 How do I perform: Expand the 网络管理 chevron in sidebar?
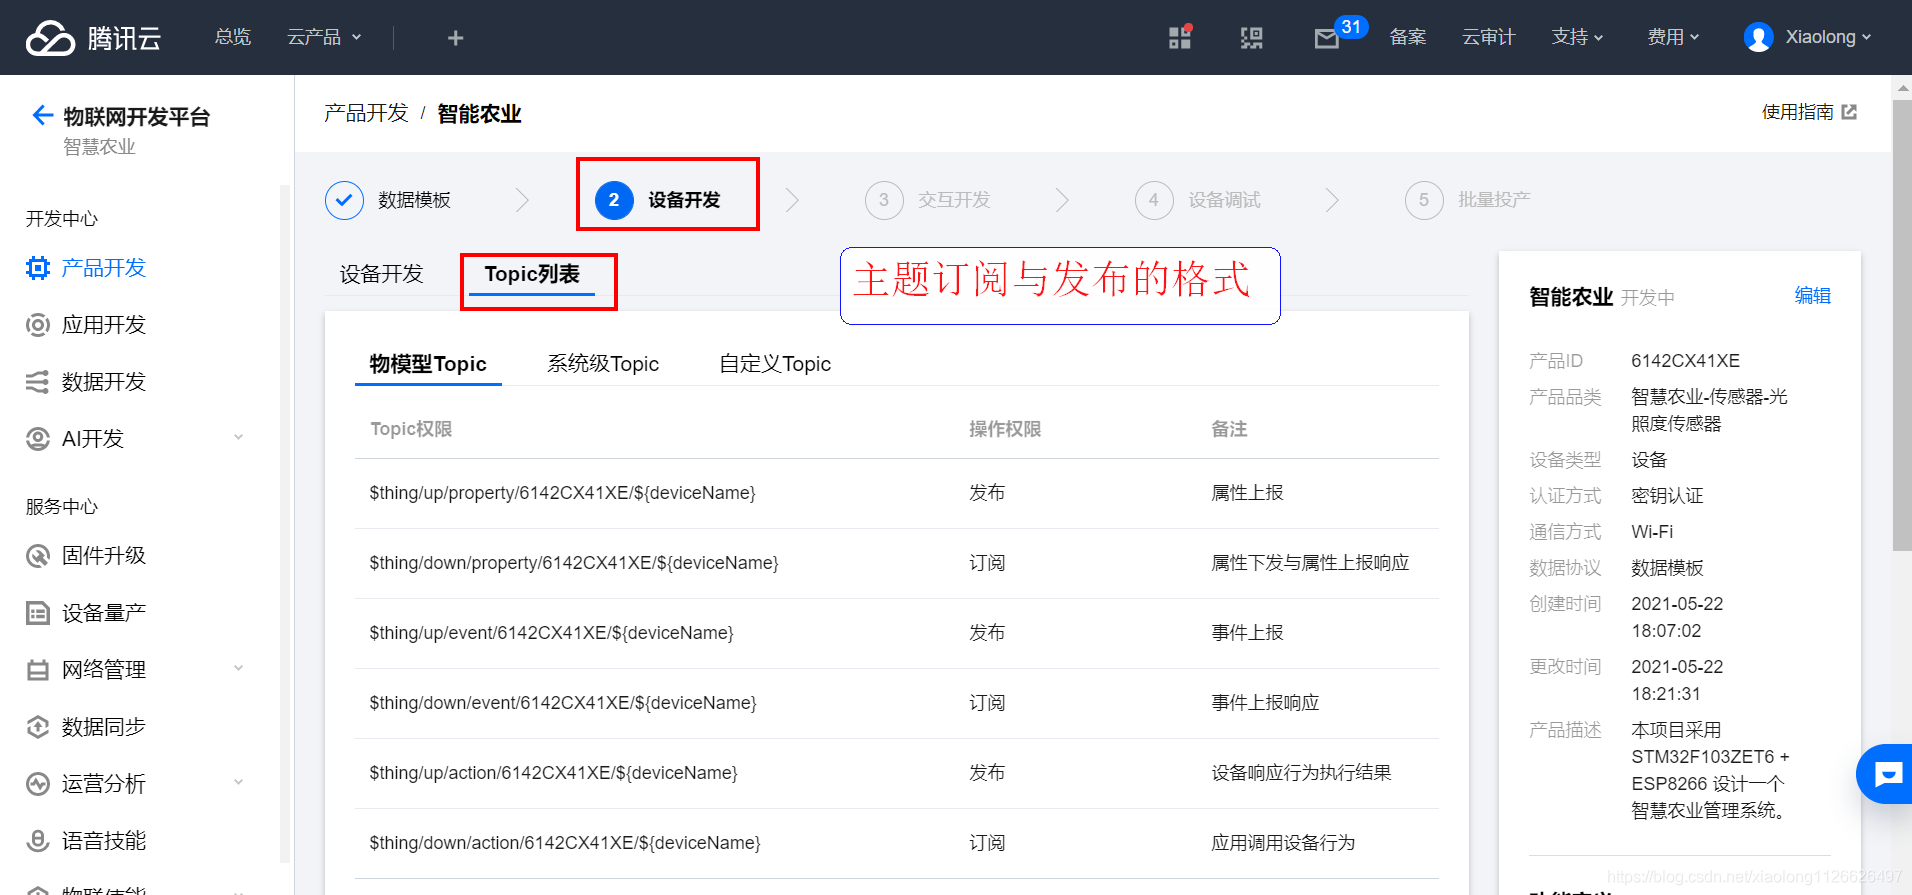[238, 668]
